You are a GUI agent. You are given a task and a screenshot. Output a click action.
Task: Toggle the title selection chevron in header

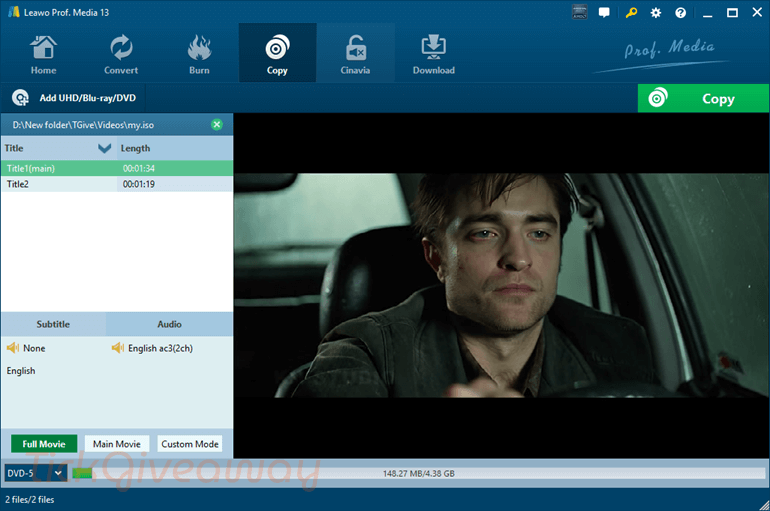pyautogui.click(x=104, y=148)
